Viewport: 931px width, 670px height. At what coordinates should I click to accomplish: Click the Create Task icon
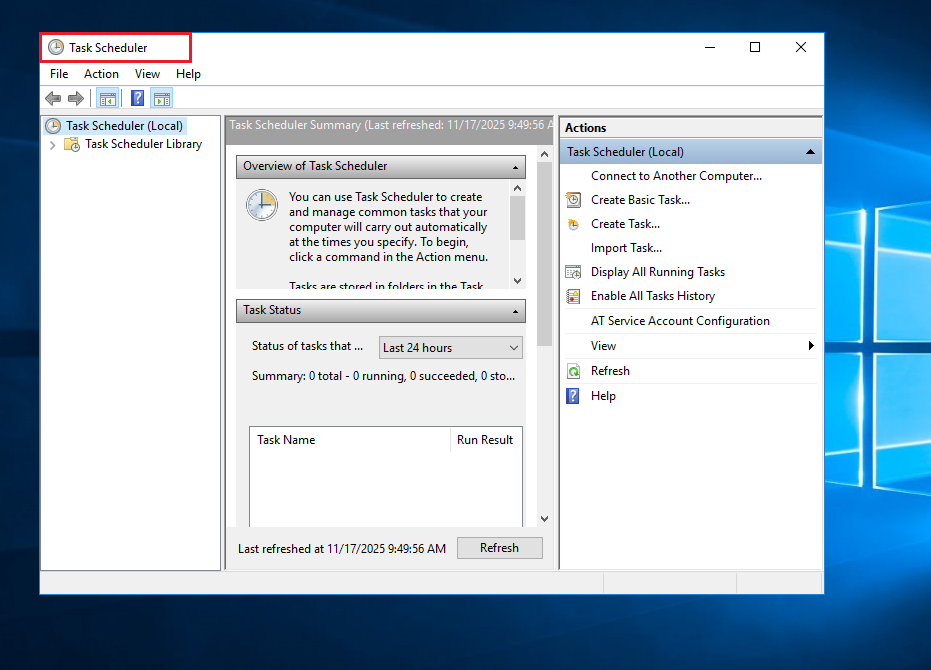[x=574, y=225]
